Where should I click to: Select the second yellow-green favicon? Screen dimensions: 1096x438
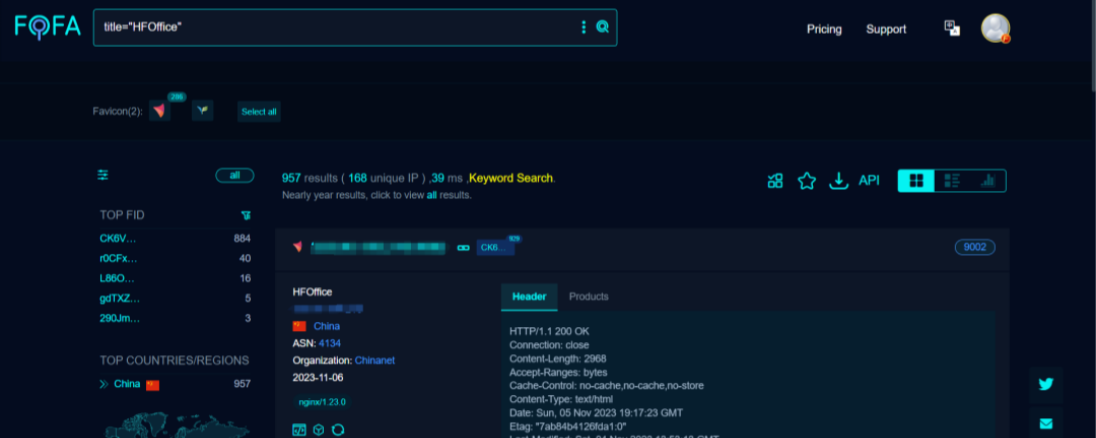click(203, 110)
